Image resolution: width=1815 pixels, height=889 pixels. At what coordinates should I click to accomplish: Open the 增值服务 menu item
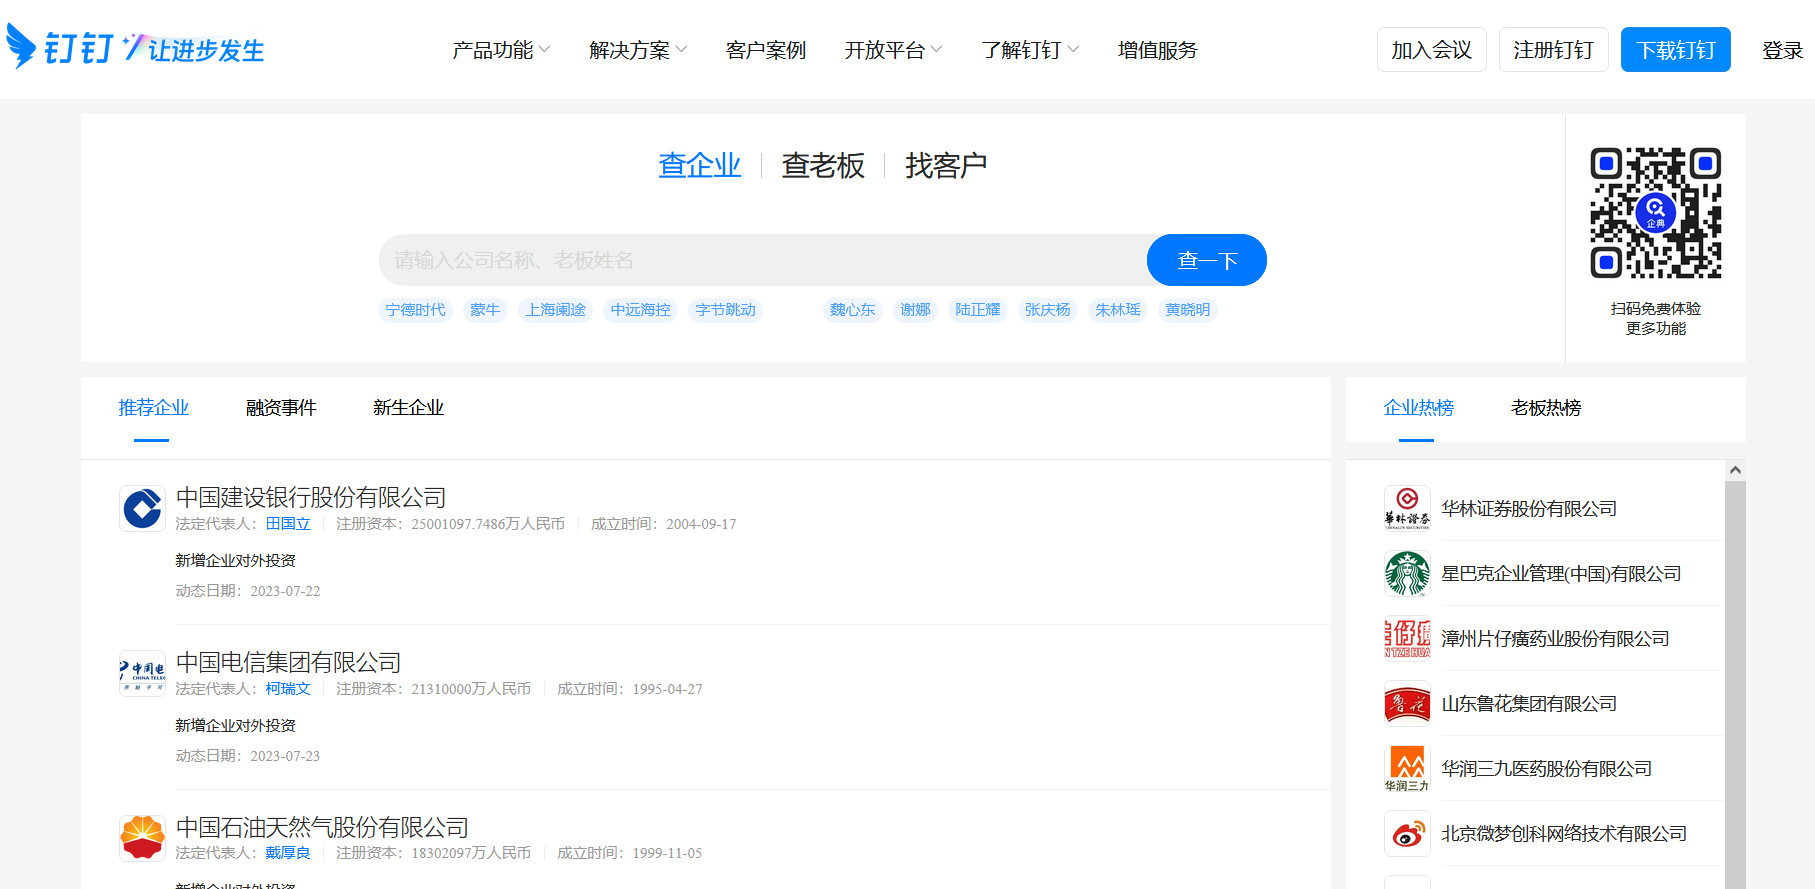pyautogui.click(x=1157, y=50)
